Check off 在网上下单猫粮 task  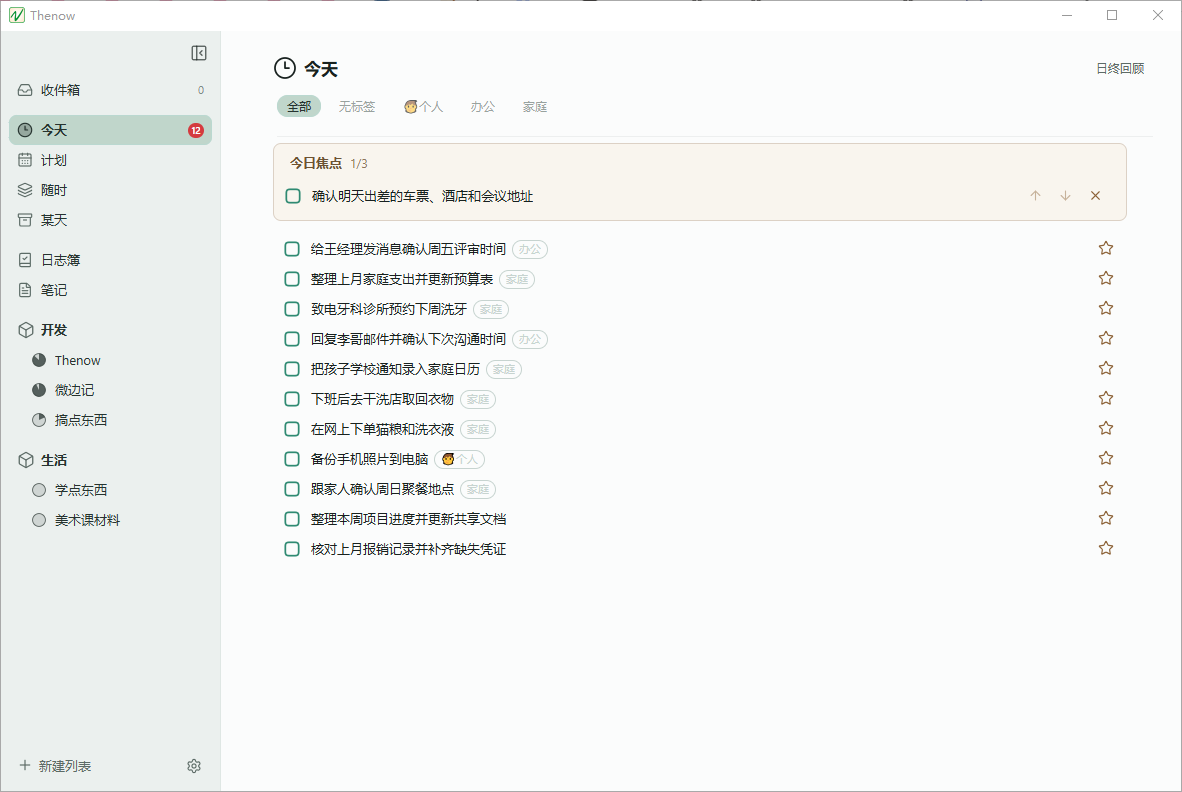point(292,429)
